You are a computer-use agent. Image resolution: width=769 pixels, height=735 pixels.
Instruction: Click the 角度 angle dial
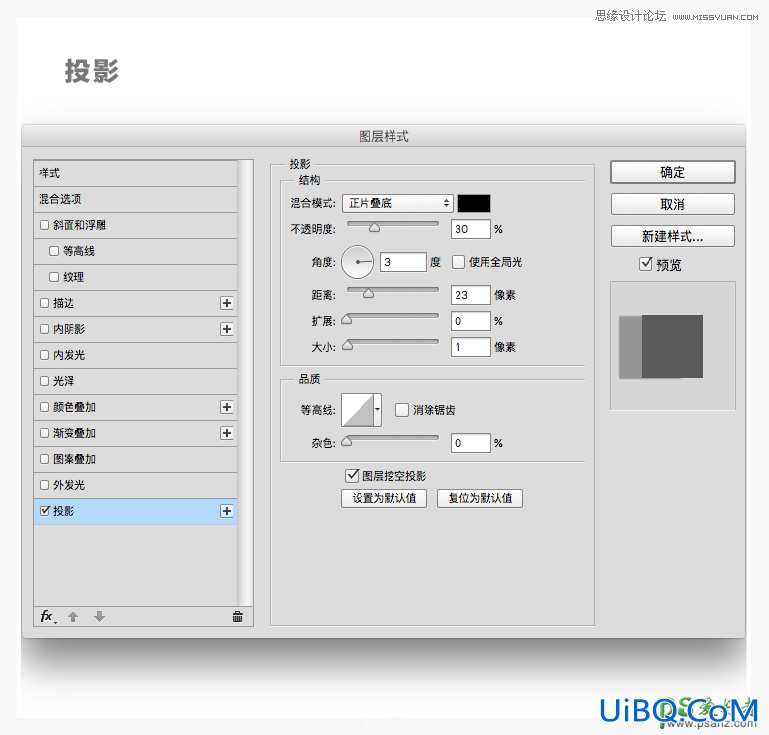pos(358,262)
